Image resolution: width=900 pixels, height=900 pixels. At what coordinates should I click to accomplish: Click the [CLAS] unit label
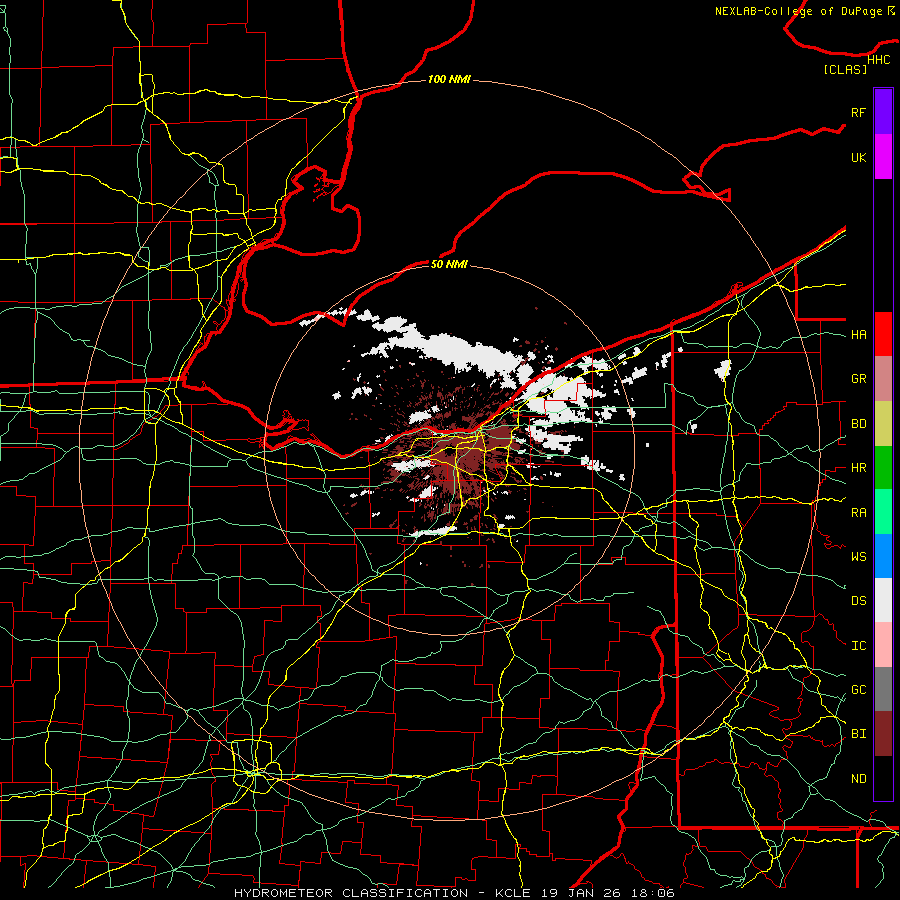(845, 69)
